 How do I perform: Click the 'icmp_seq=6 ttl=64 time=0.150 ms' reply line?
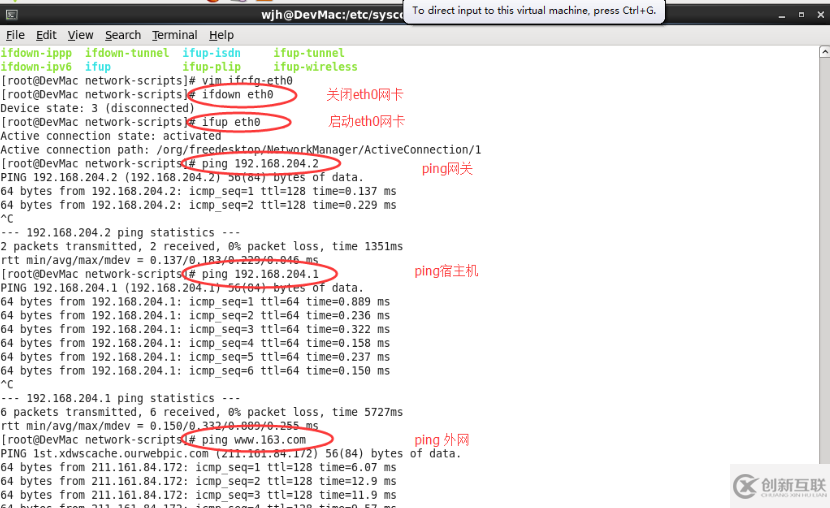click(195, 370)
